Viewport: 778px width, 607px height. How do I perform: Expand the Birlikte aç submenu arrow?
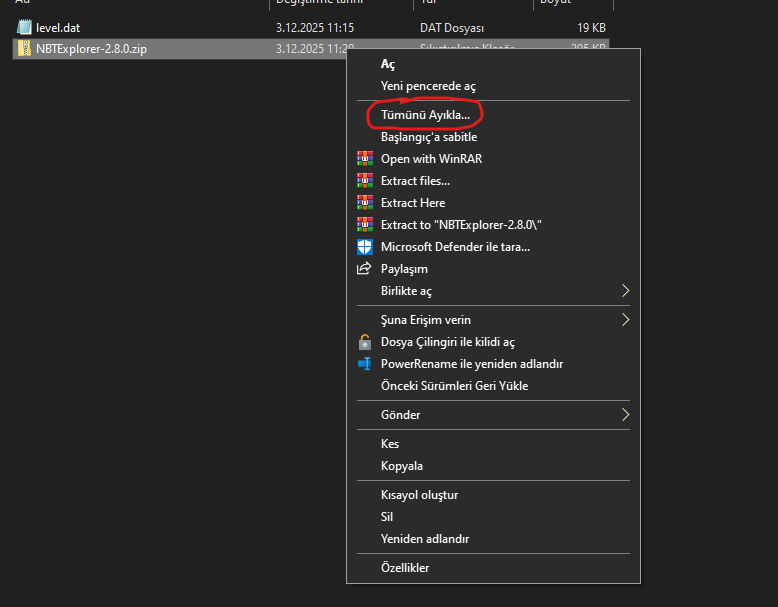point(625,291)
